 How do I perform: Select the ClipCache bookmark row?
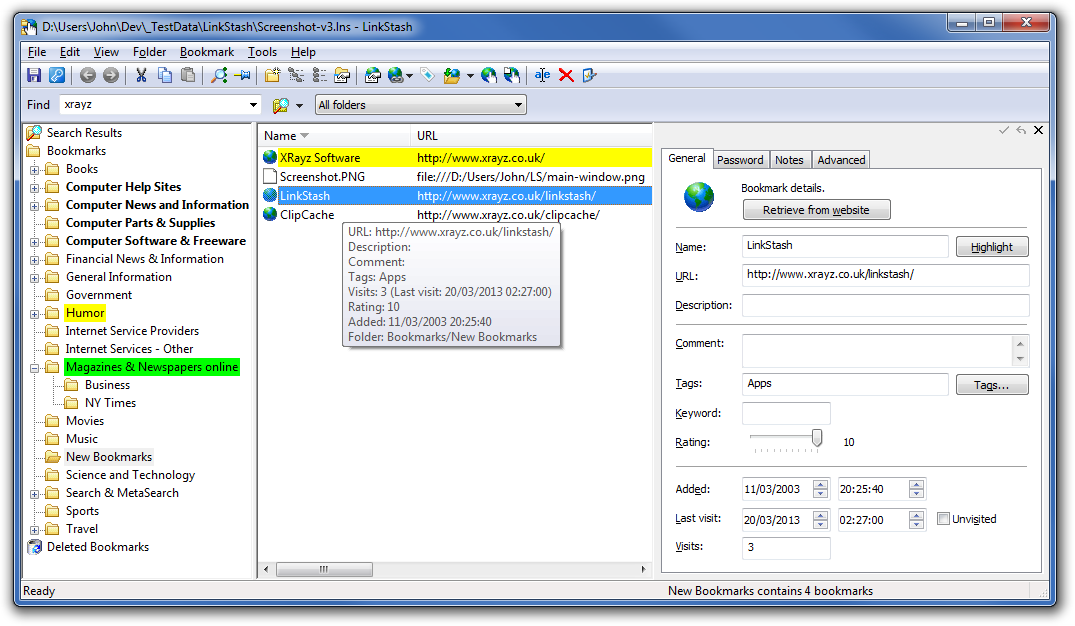tap(306, 215)
